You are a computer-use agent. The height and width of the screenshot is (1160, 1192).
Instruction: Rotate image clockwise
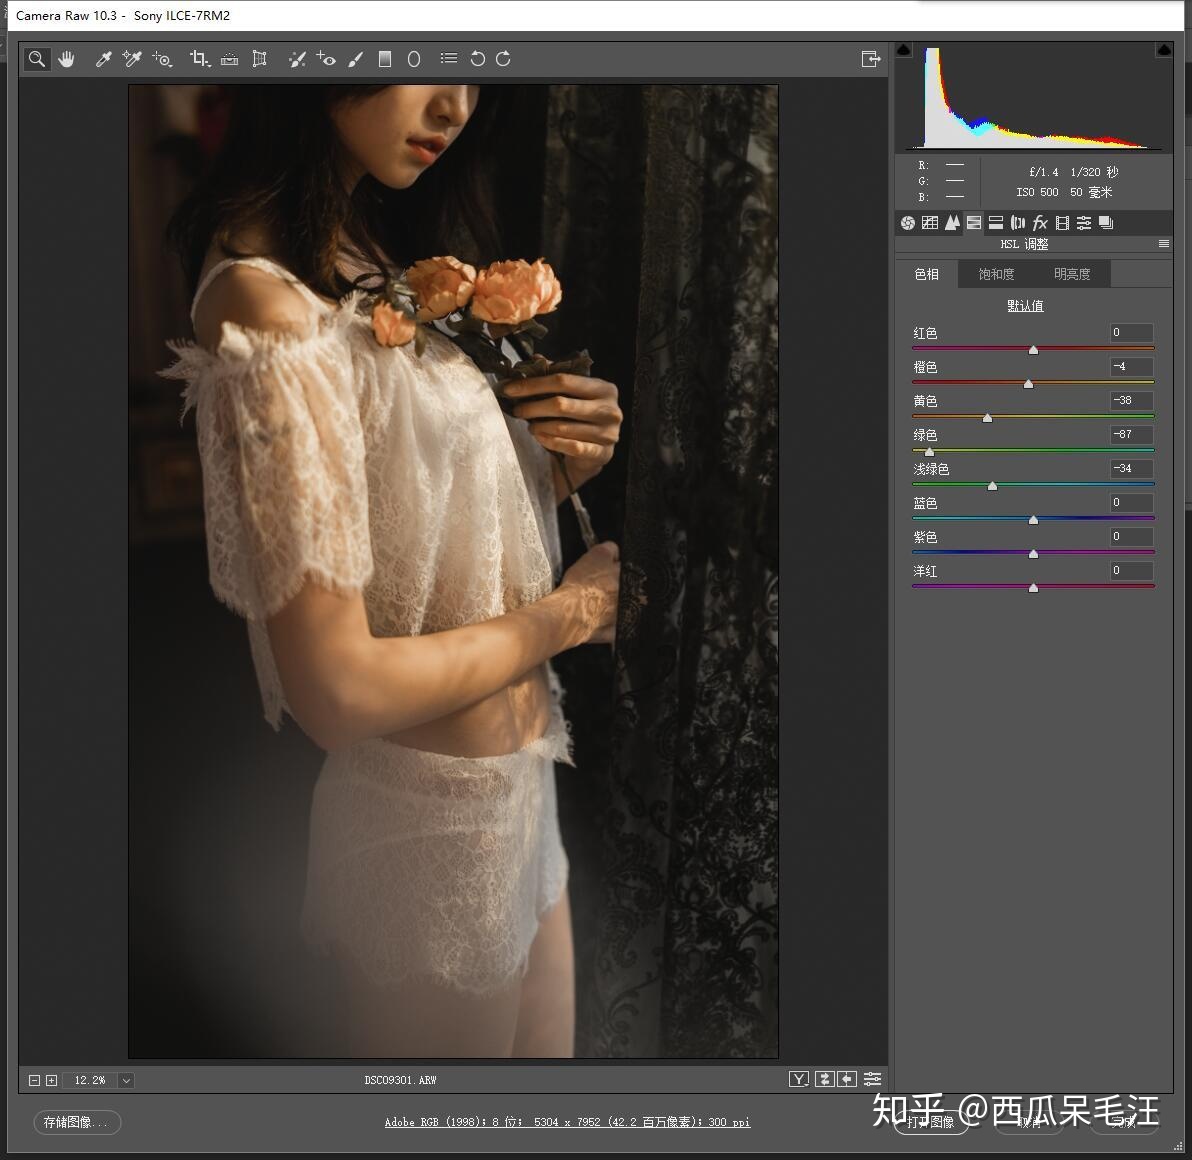[503, 59]
